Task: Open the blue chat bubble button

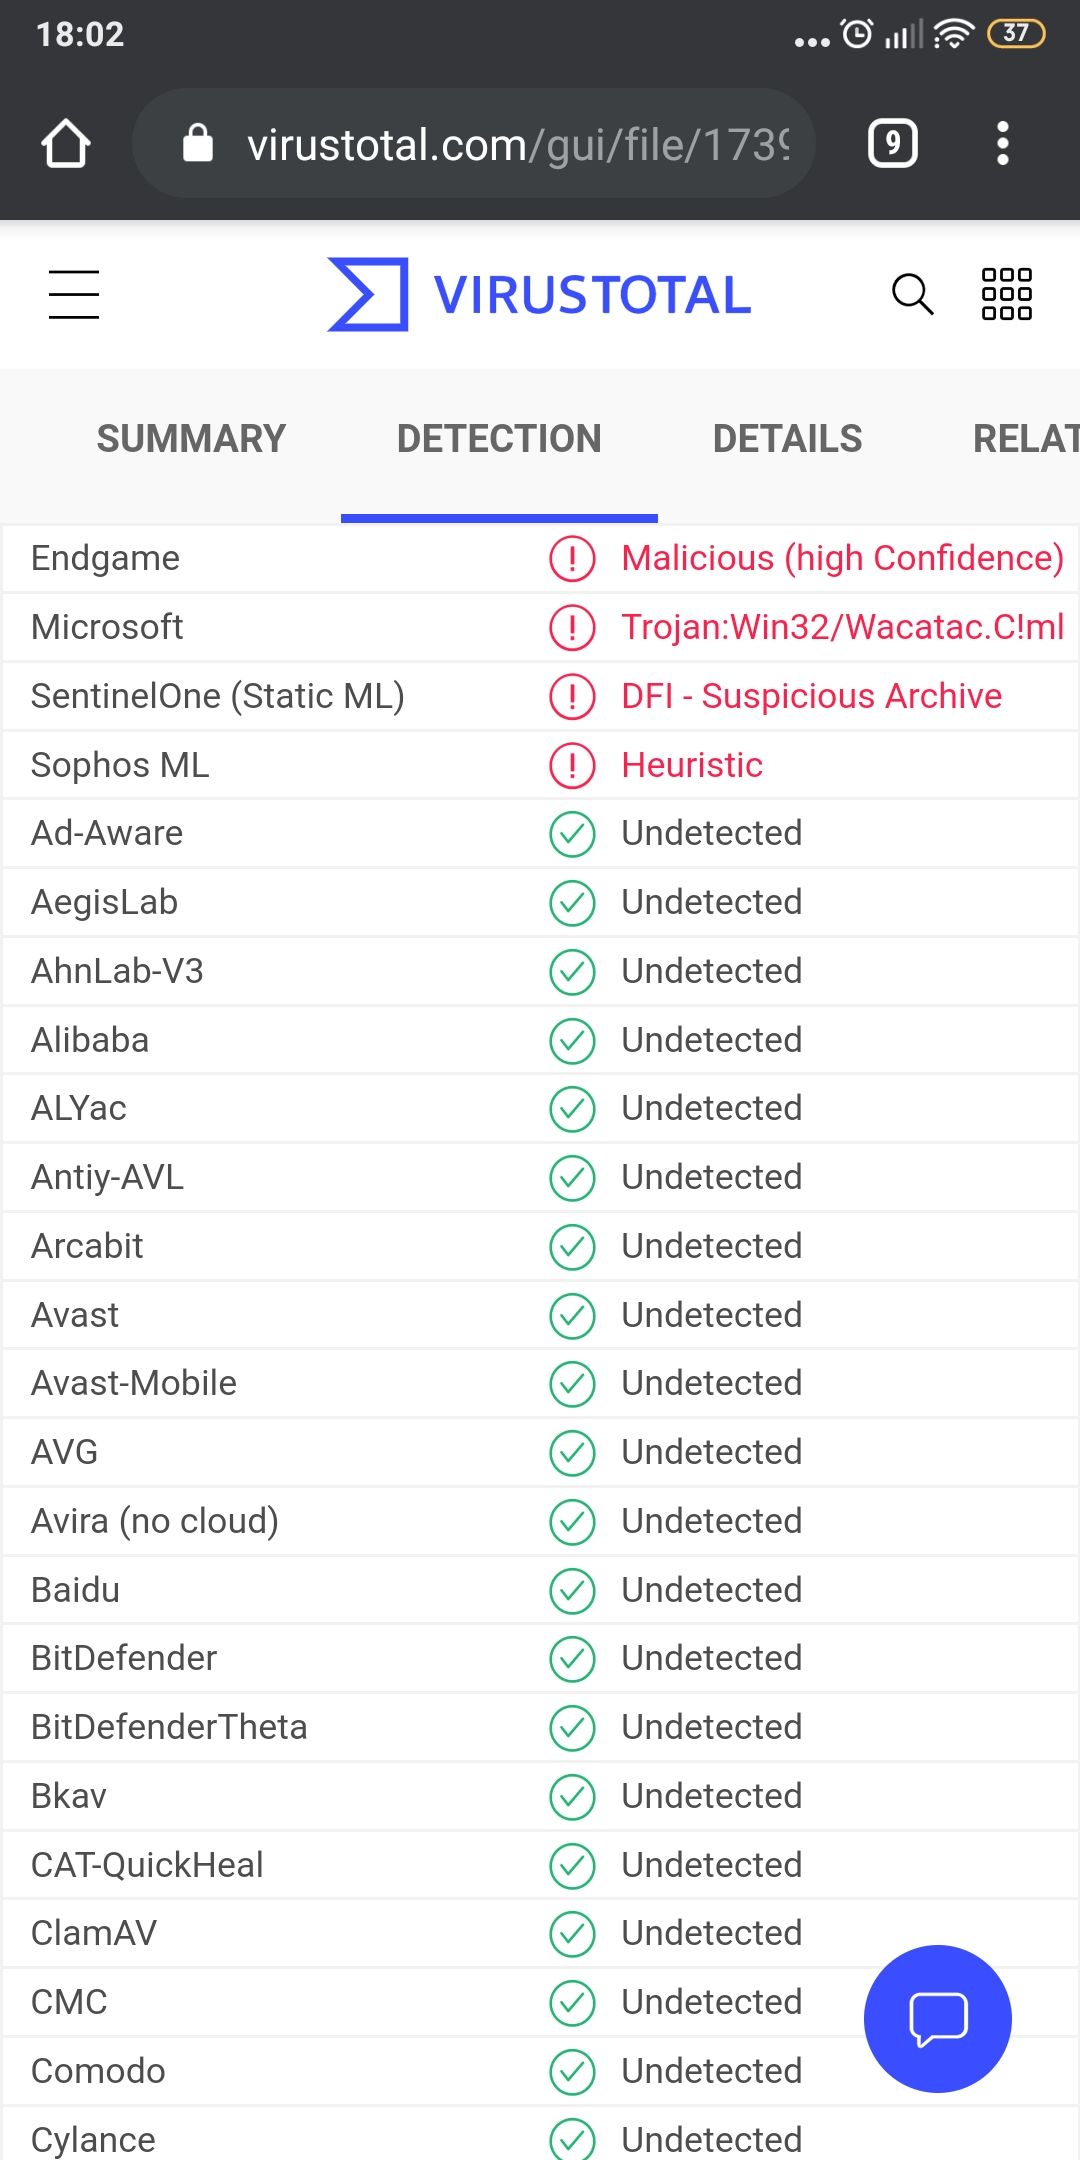Action: [x=937, y=2018]
